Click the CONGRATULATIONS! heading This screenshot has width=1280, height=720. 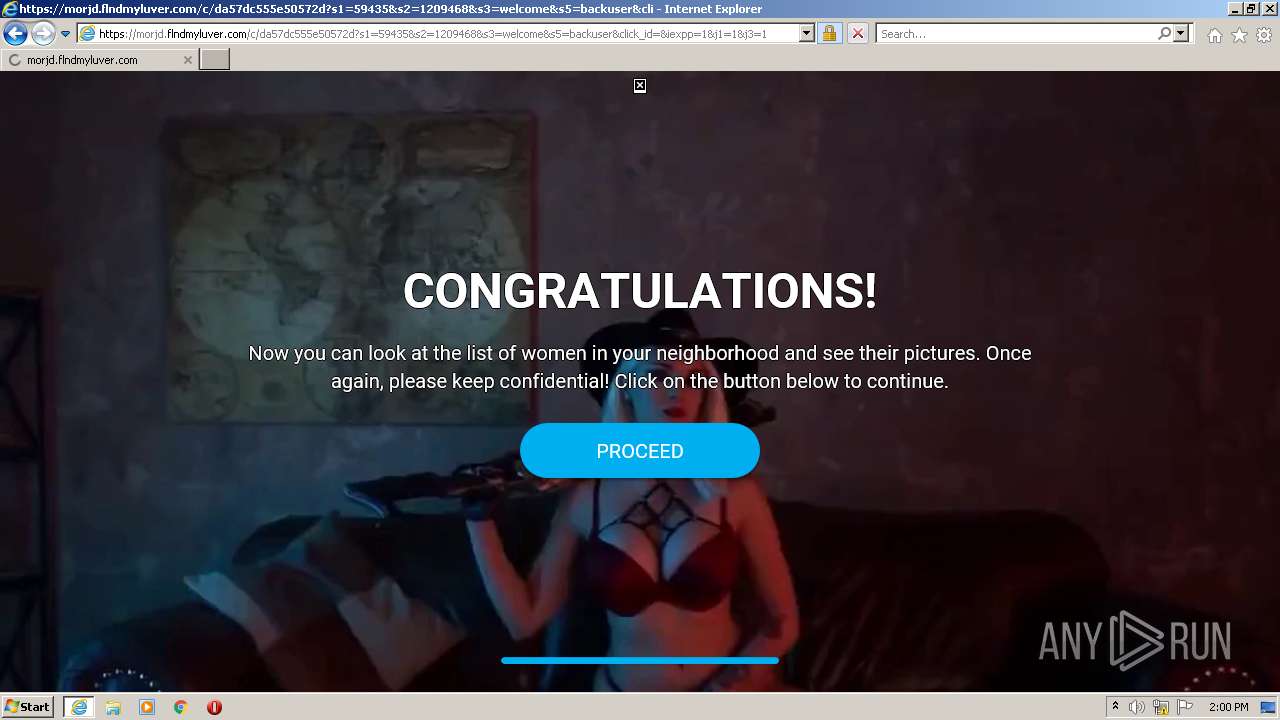(x=640, y=291)
